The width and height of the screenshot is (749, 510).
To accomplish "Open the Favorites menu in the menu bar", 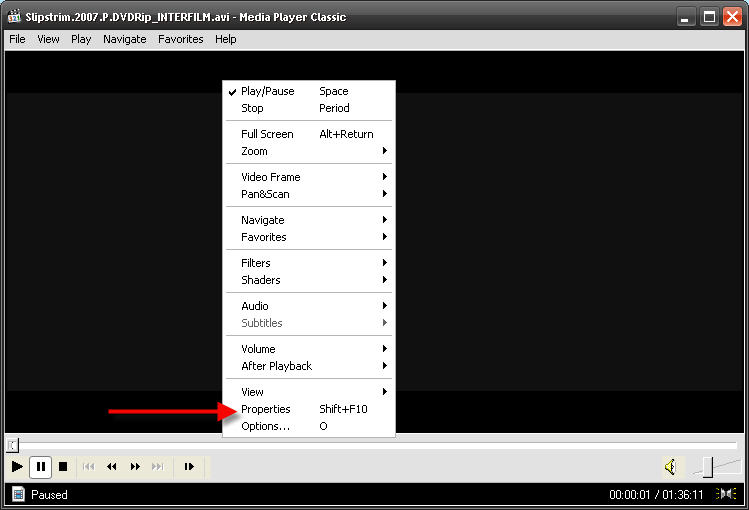I will click(x=181, y=39).
